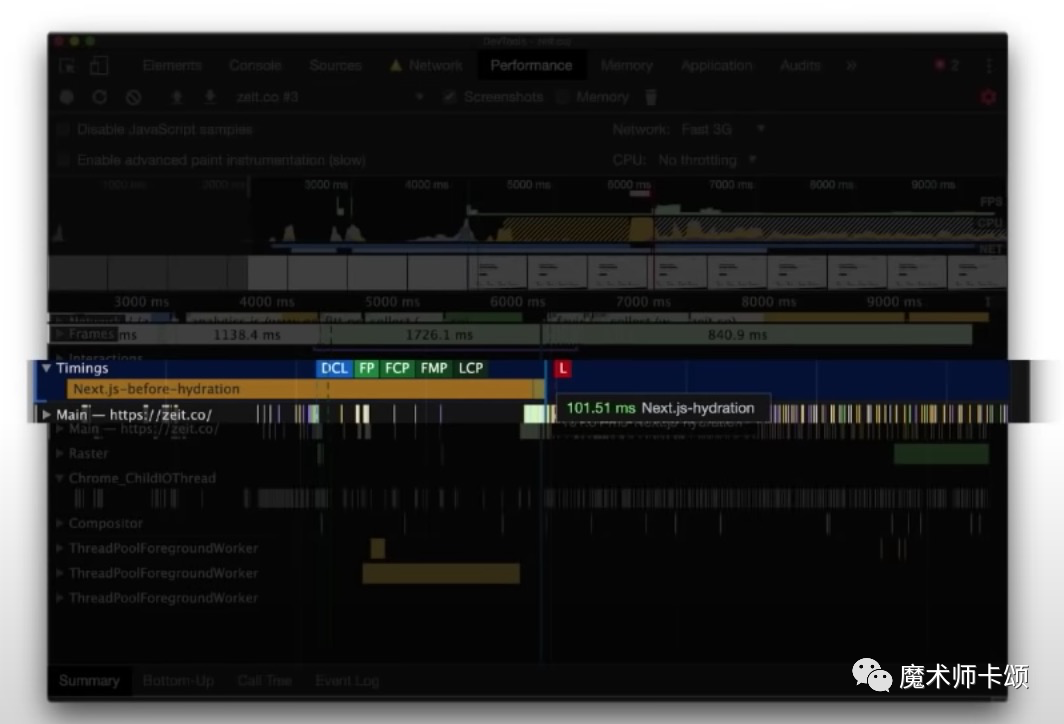Click the DCL timing marker
Screen dimensions: 1064x724
tap(335, 368)
